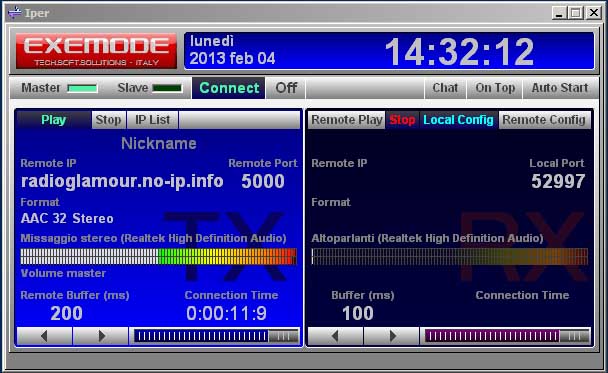The height and width of the screenshot is (373, 608).
Task: Click the TX buffer decrease left arrow
Action: pos(44,336)
